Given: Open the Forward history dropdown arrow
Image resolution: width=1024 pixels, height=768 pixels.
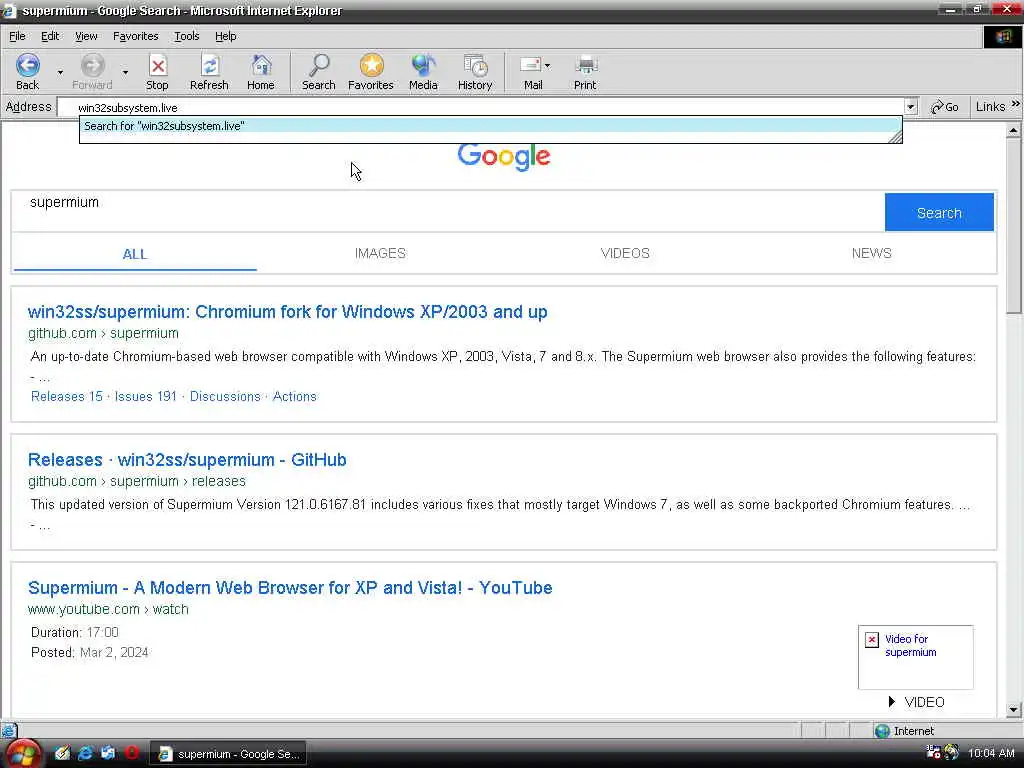Looking at the screenshot, I should click(x=125, y=72).
